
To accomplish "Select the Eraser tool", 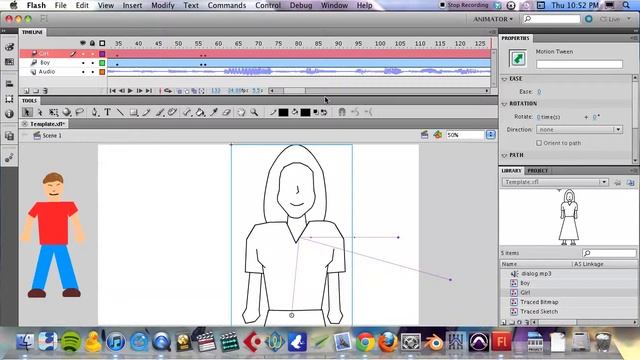I will click(227, 112).
